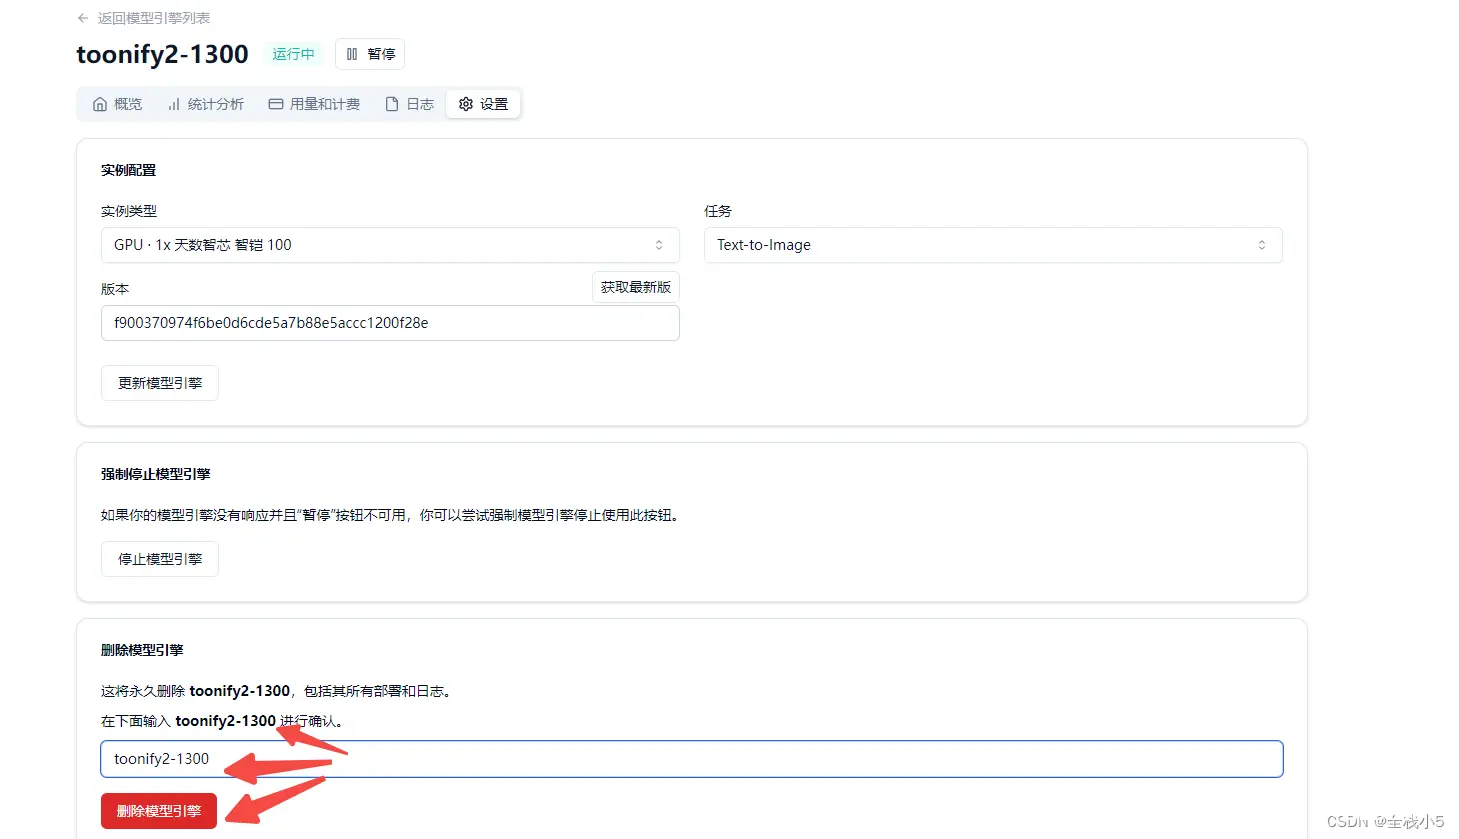Viewport: 1459px width, 839px height.
Task: Pause the engine with 暂停 button
Action: click(370, 54)
